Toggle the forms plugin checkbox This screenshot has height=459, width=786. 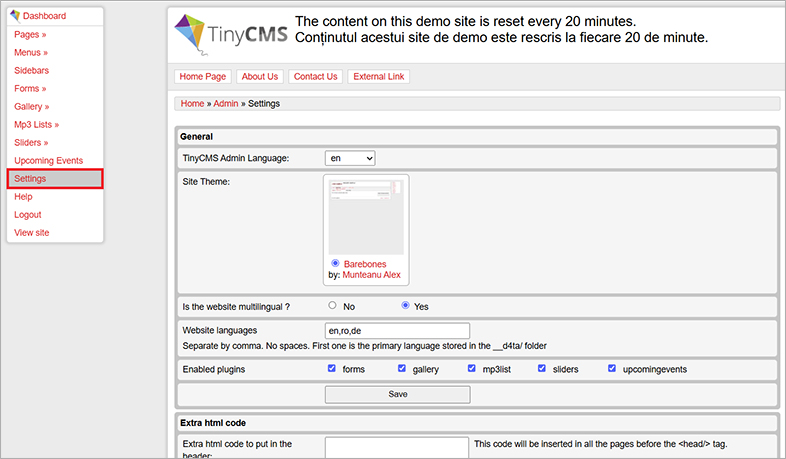(x=332, y=369)
